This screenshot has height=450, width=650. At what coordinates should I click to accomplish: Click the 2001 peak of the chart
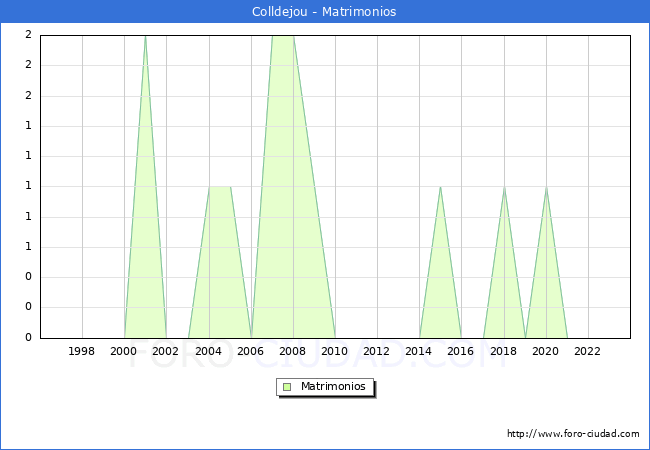tap(145, 37)
